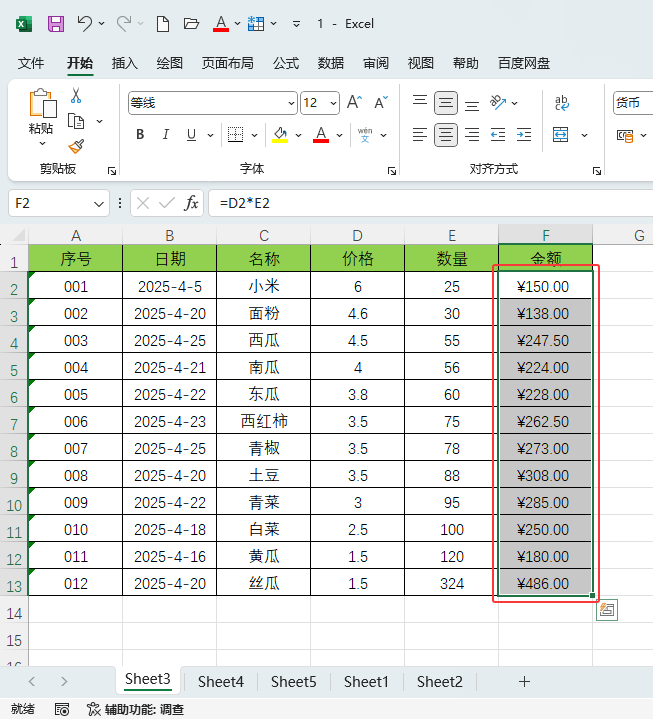This screenshot has height=719, width=653.
Task: Add a new sheet with plus button
Action: [x=524, y=682]
